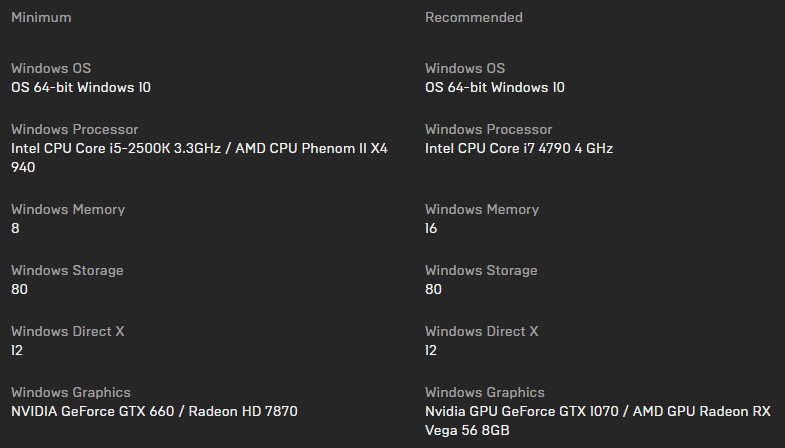Click Windows Graphics label under Recommended
The height and width of the screenshot is (448, 785).
tap(485, 392)
